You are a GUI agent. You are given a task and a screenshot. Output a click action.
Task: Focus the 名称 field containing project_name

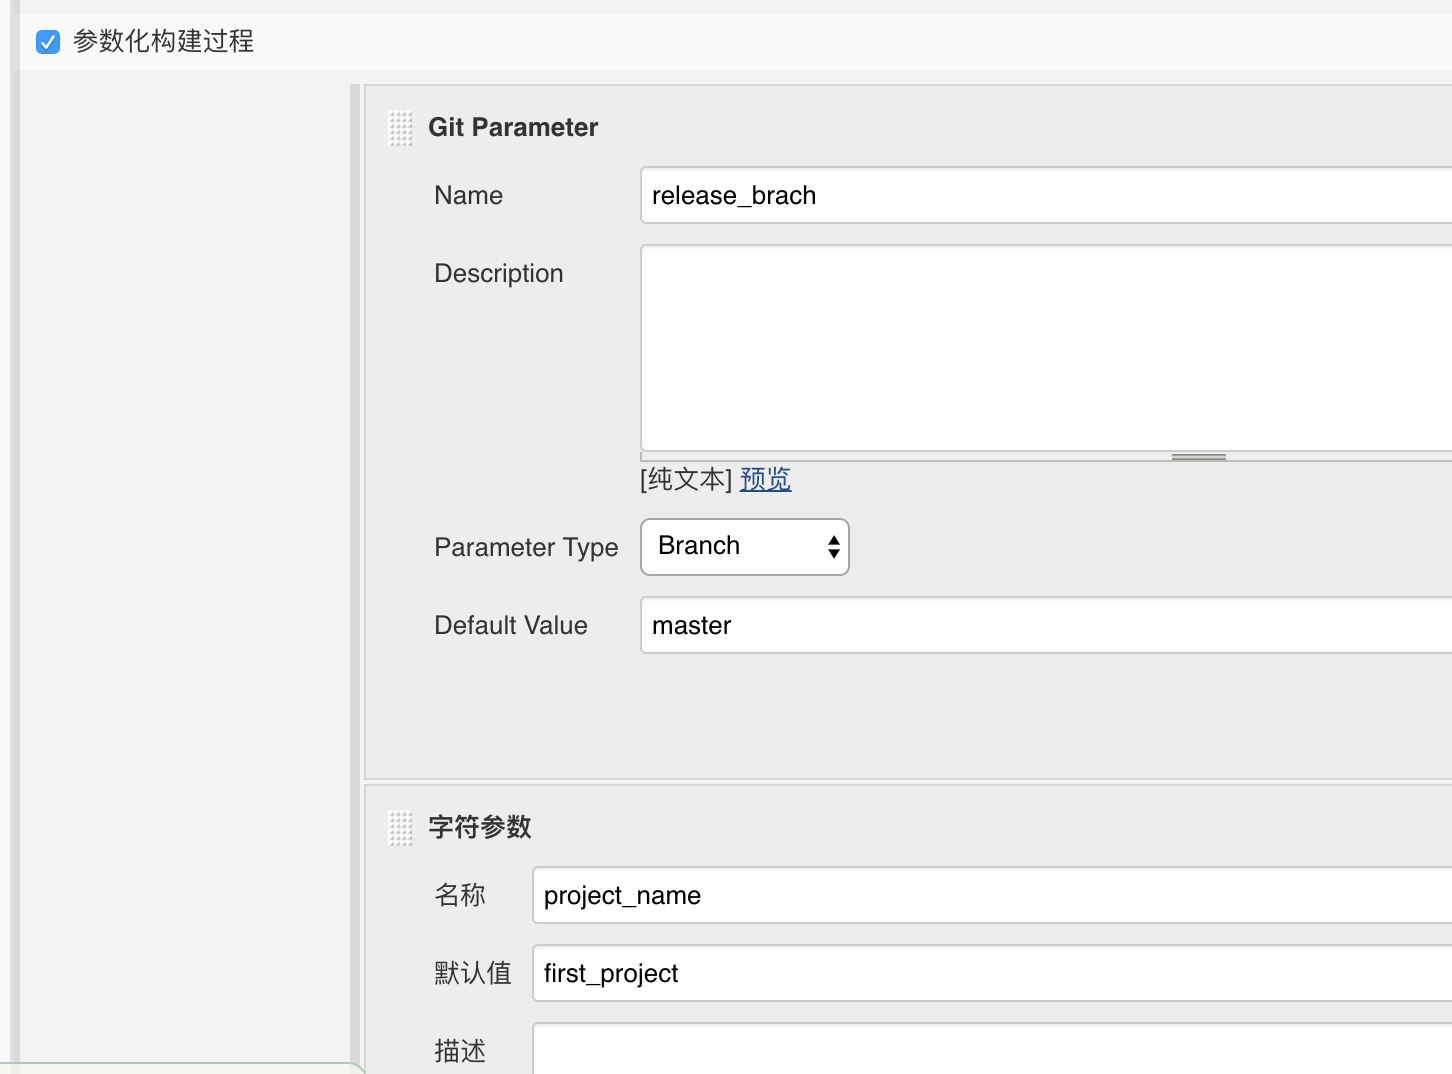tap(992, 895)
